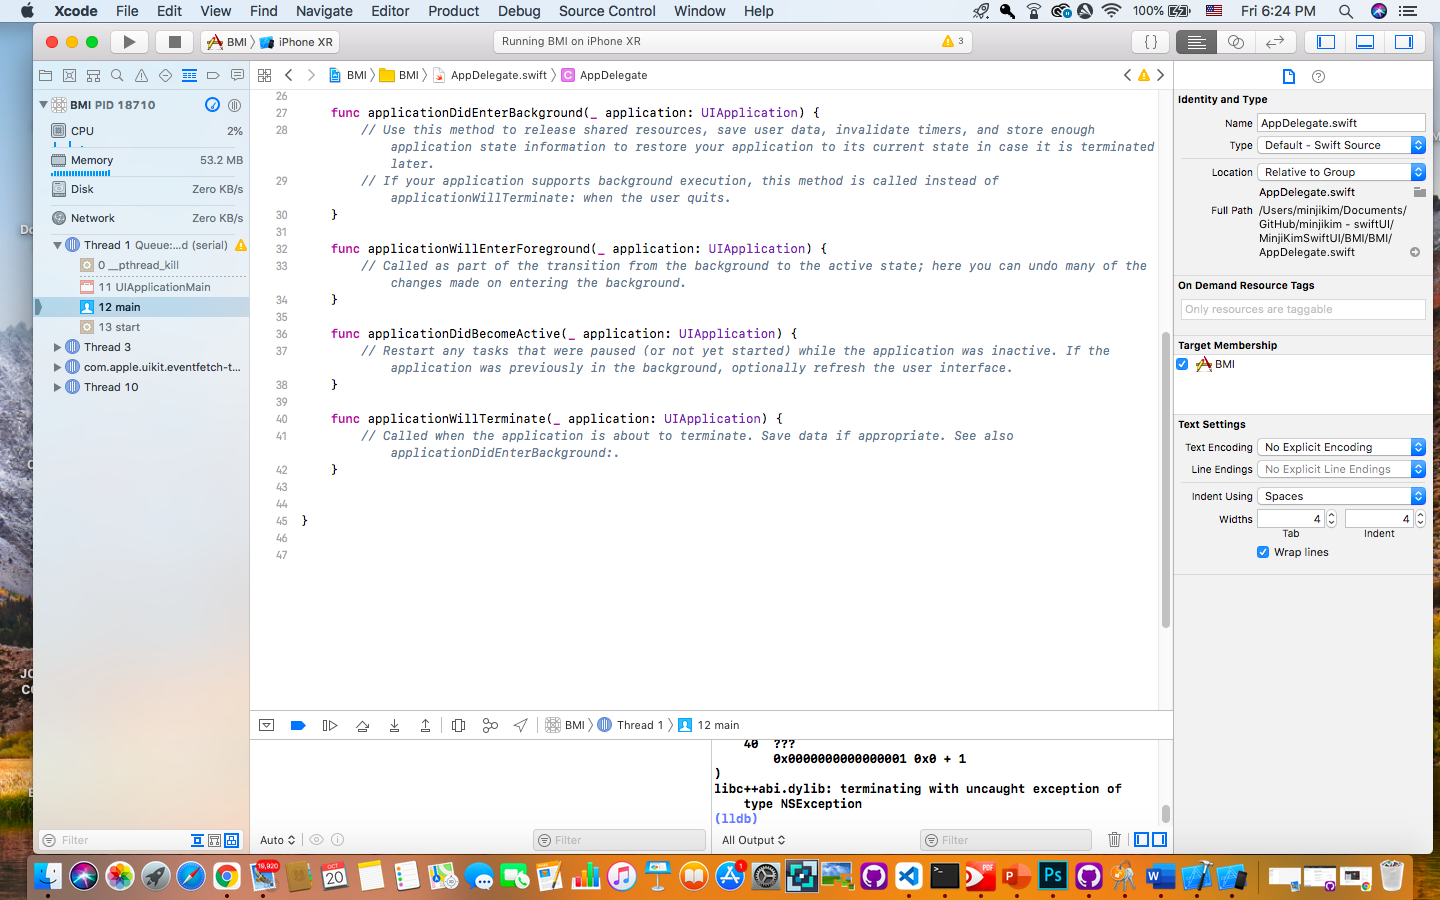Open the Line Endings dropdown

point(1341,469)
